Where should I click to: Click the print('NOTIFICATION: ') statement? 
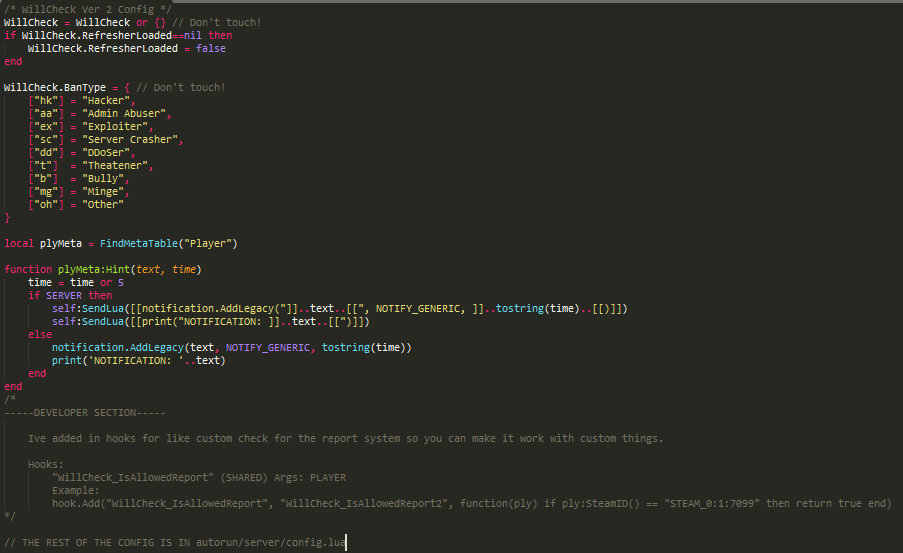[x=138, y=360]
